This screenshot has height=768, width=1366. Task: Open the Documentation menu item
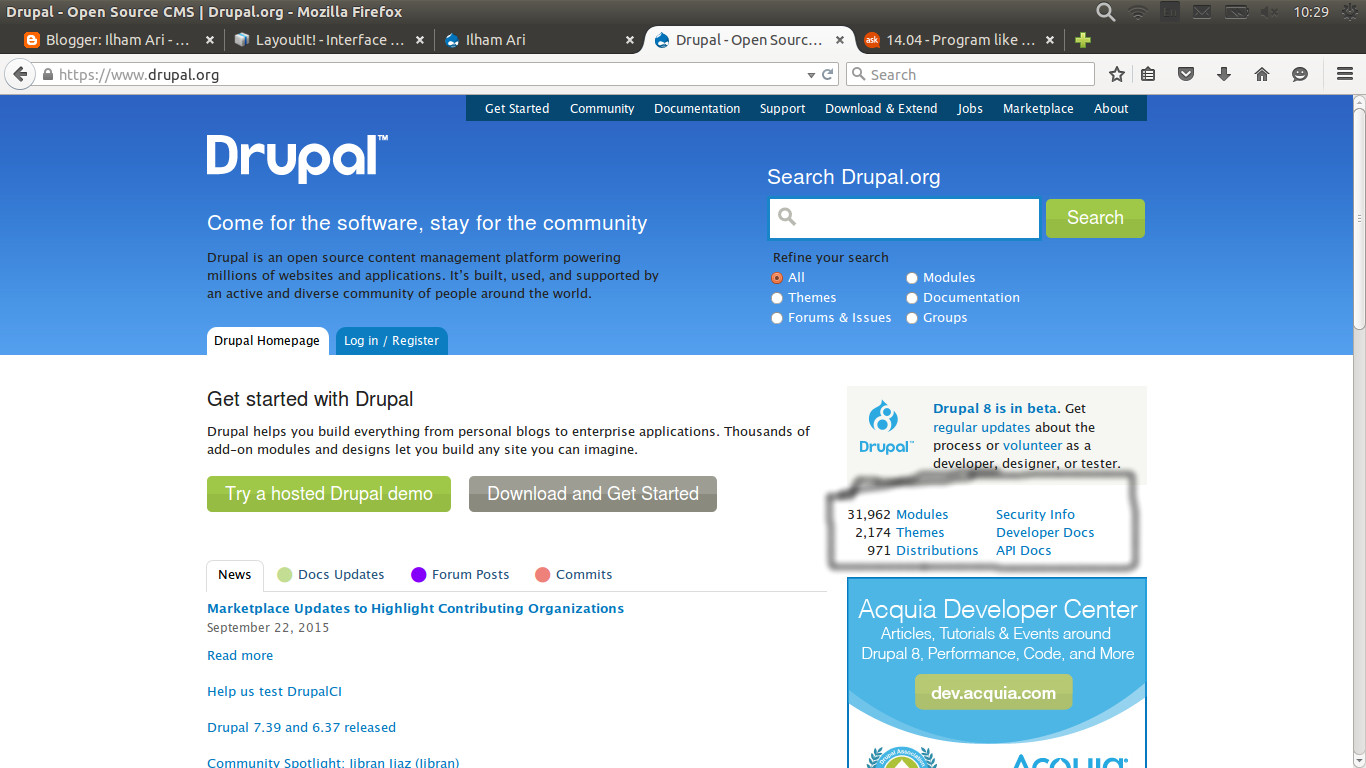point(697,108)
